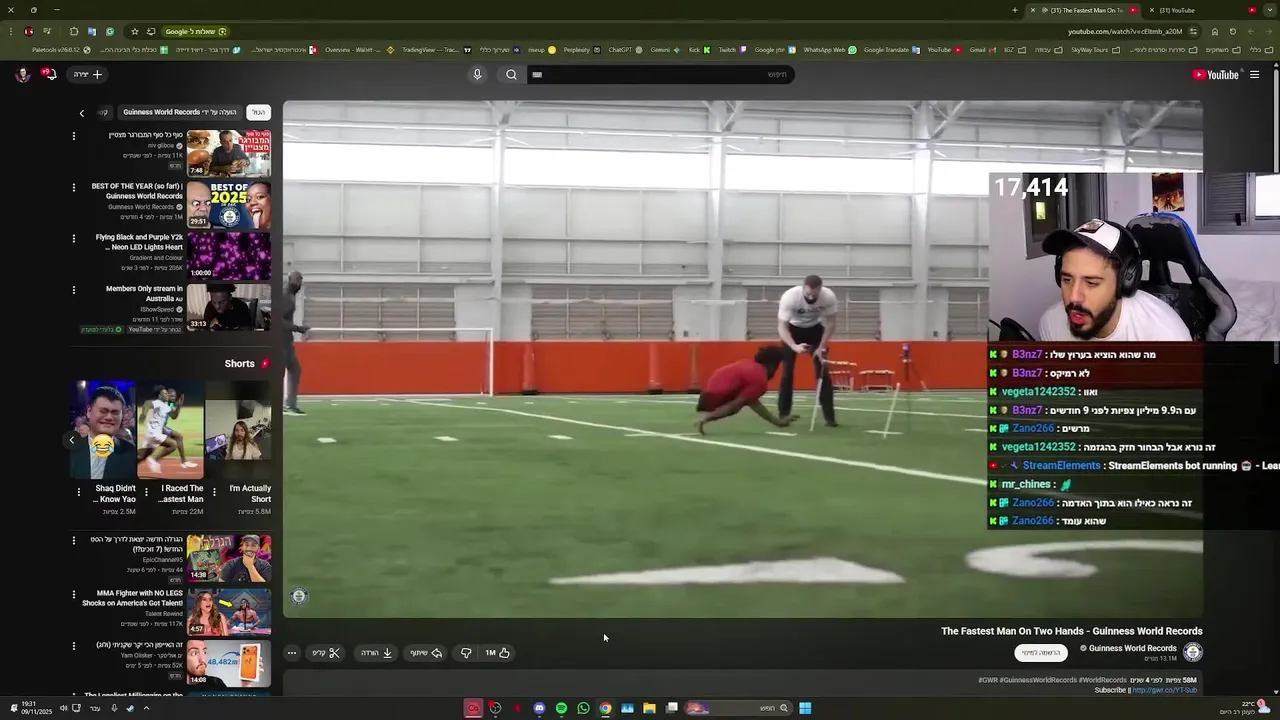Open Windows Start button in taskbar
The image size is (1280, 720).
pyautogui.click(x=805, y=708)
